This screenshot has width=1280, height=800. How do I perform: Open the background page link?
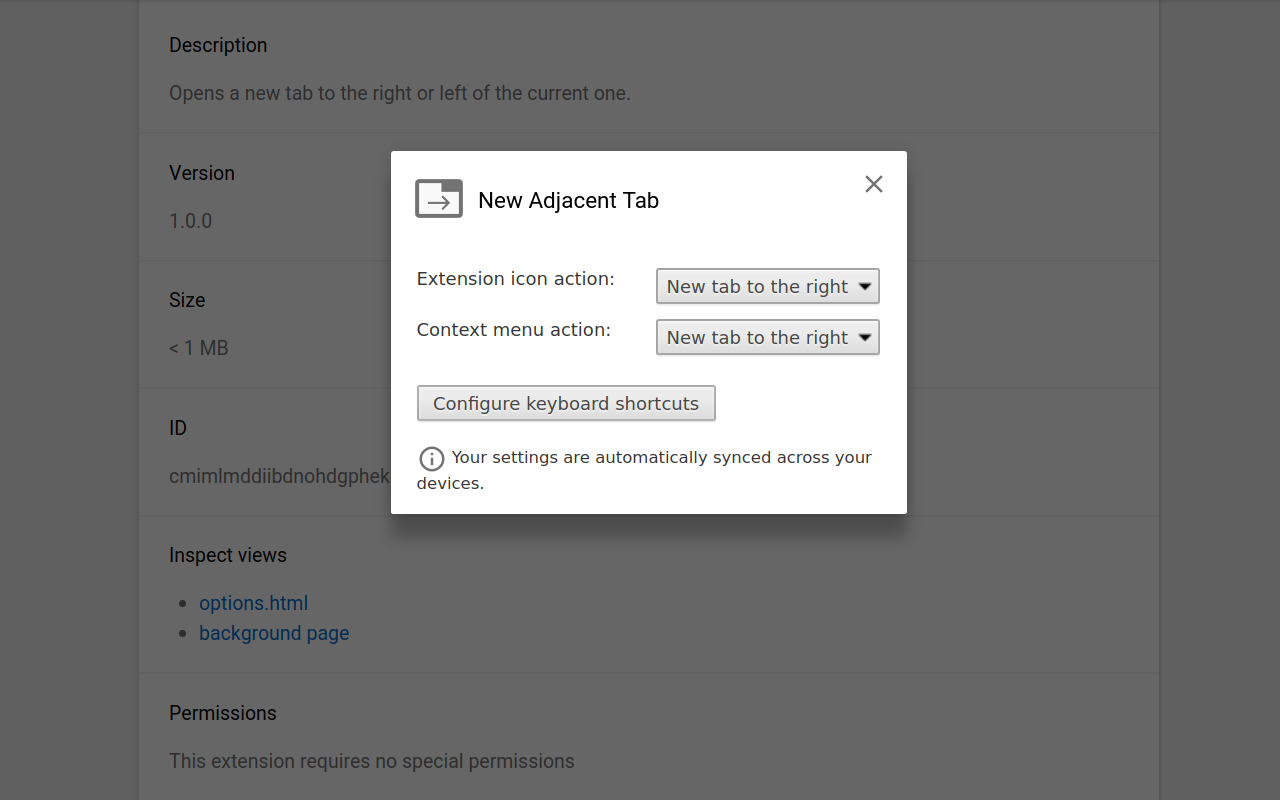click(274, 633)
